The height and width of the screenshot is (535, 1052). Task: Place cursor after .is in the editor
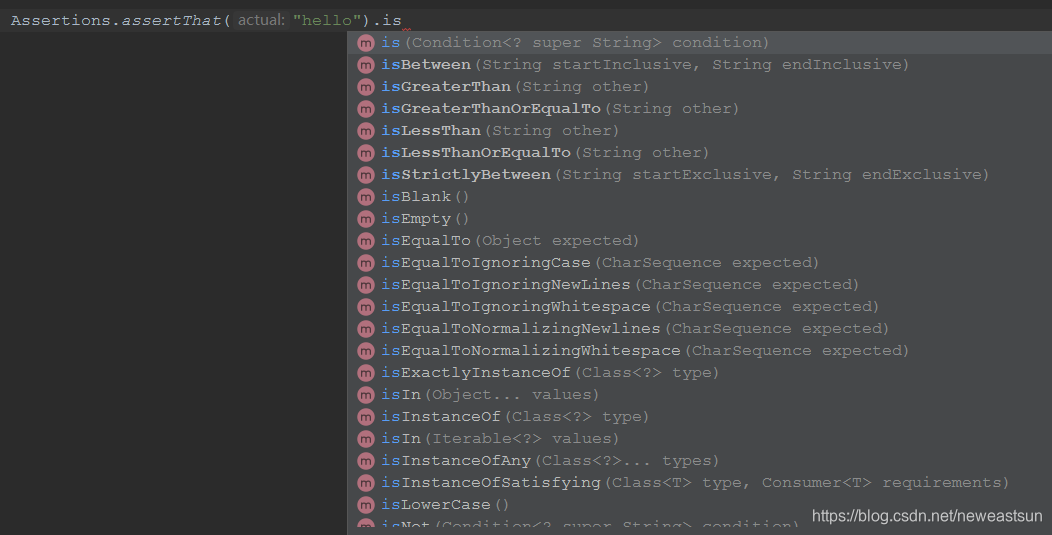pos(402,21)
